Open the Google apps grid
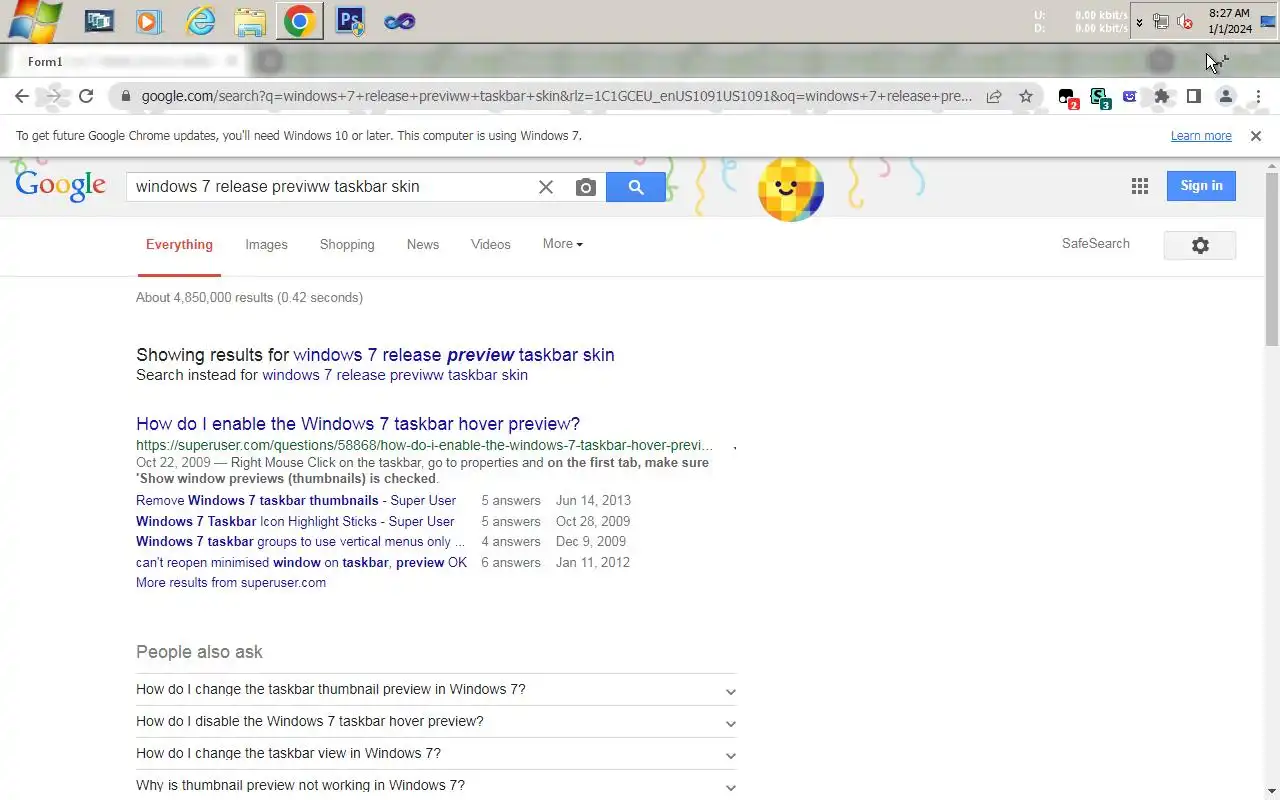Viewport: 1280px width, 800px height. coord(1139,186)
